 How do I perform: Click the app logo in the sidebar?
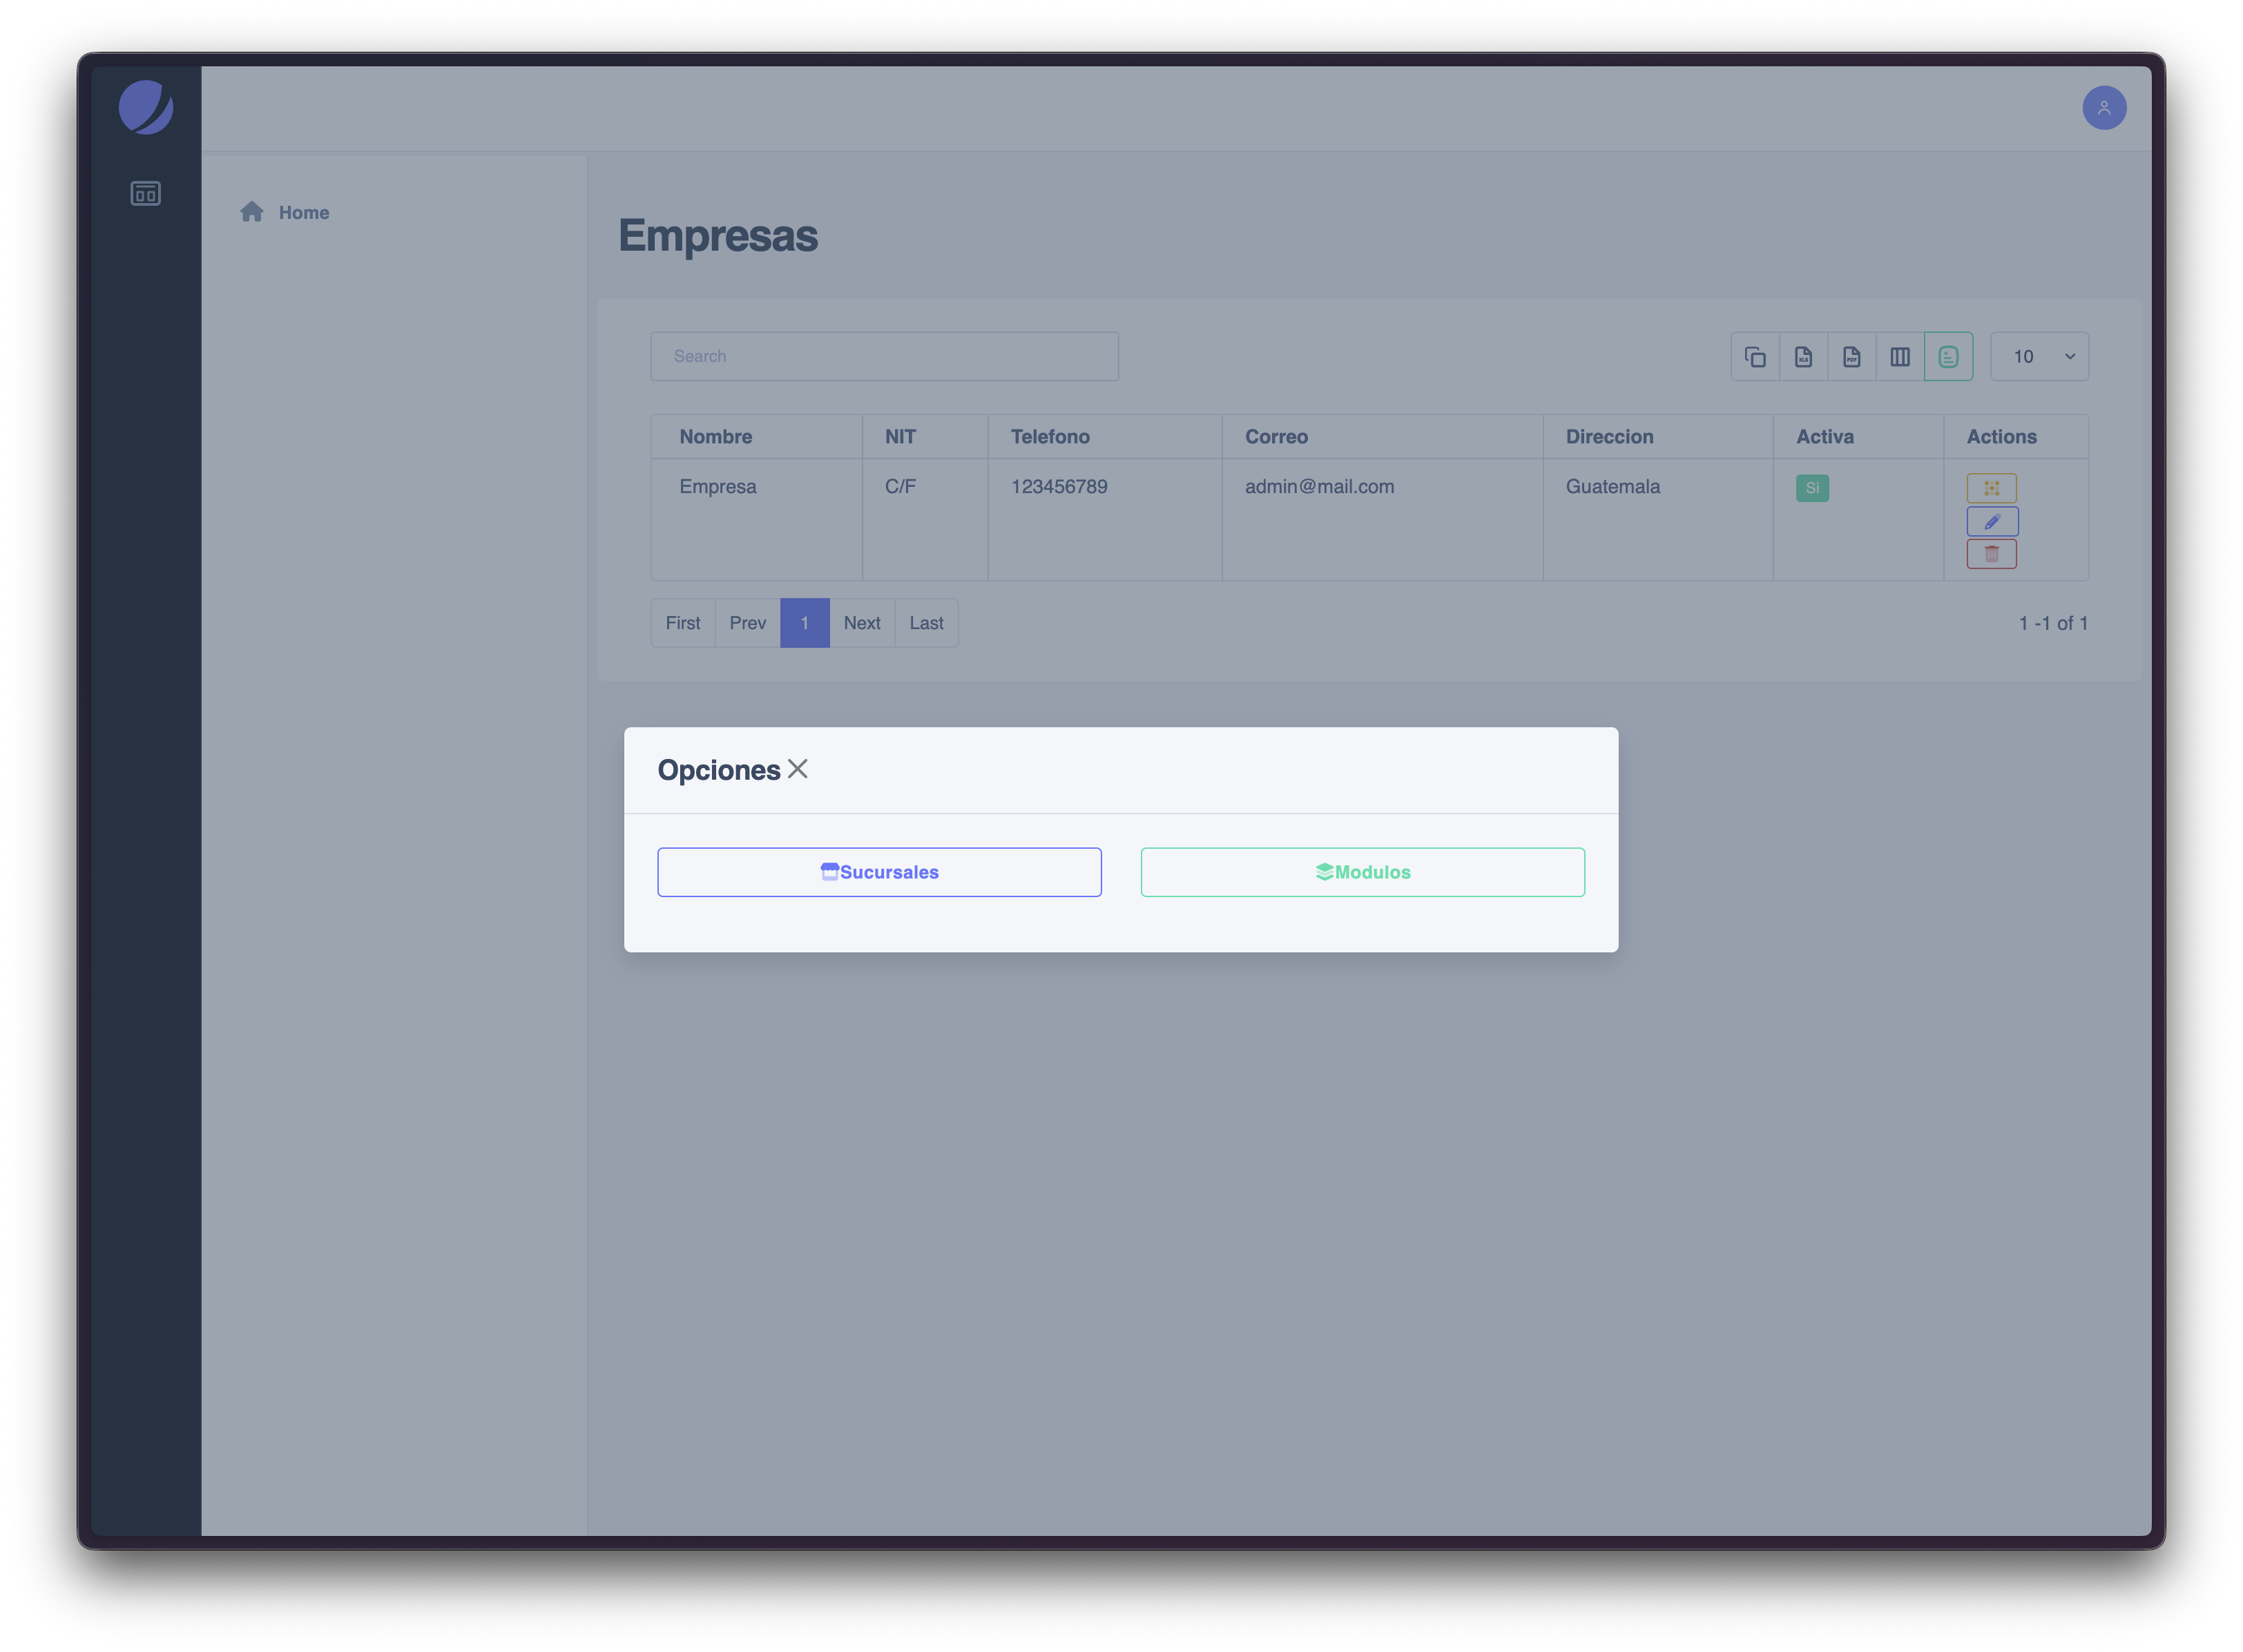146,108
